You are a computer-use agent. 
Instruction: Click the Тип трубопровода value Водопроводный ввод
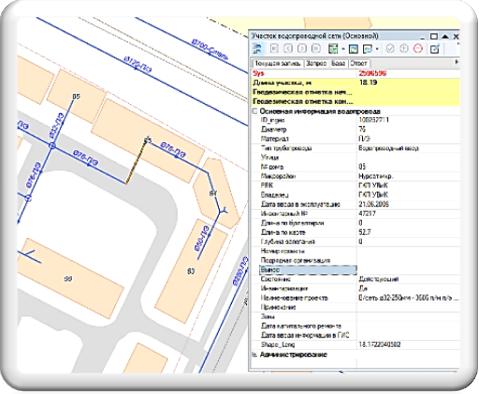[388, 148]
